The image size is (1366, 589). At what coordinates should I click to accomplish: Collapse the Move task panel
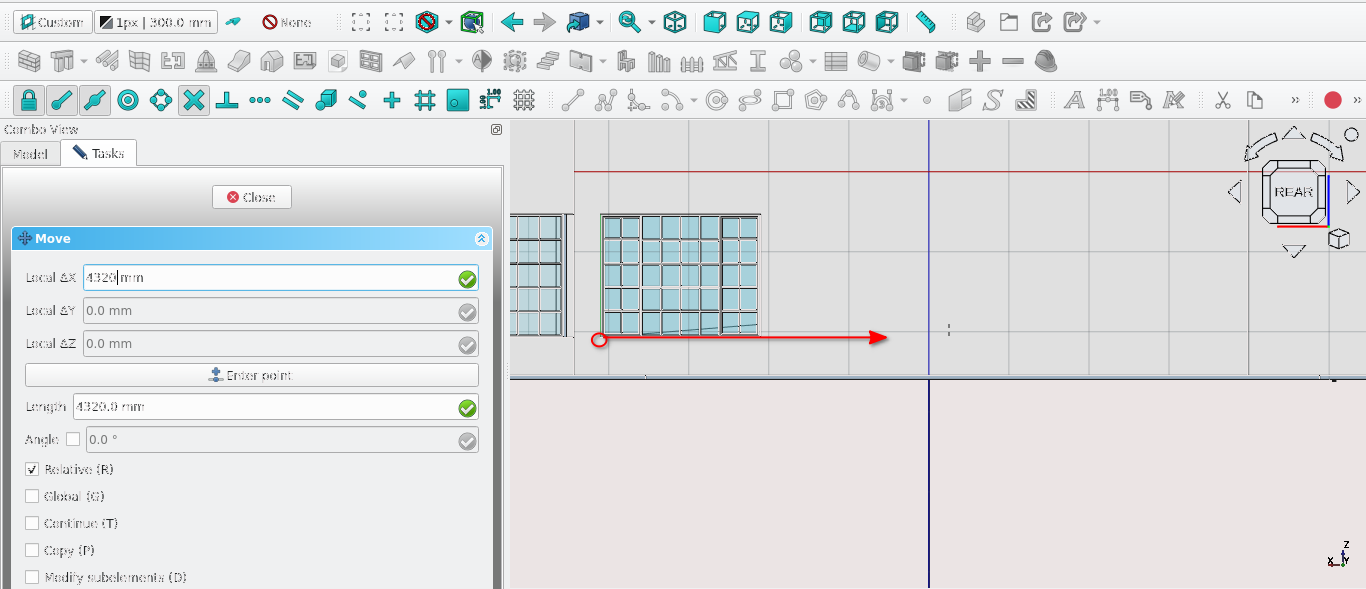pos(481,239)
